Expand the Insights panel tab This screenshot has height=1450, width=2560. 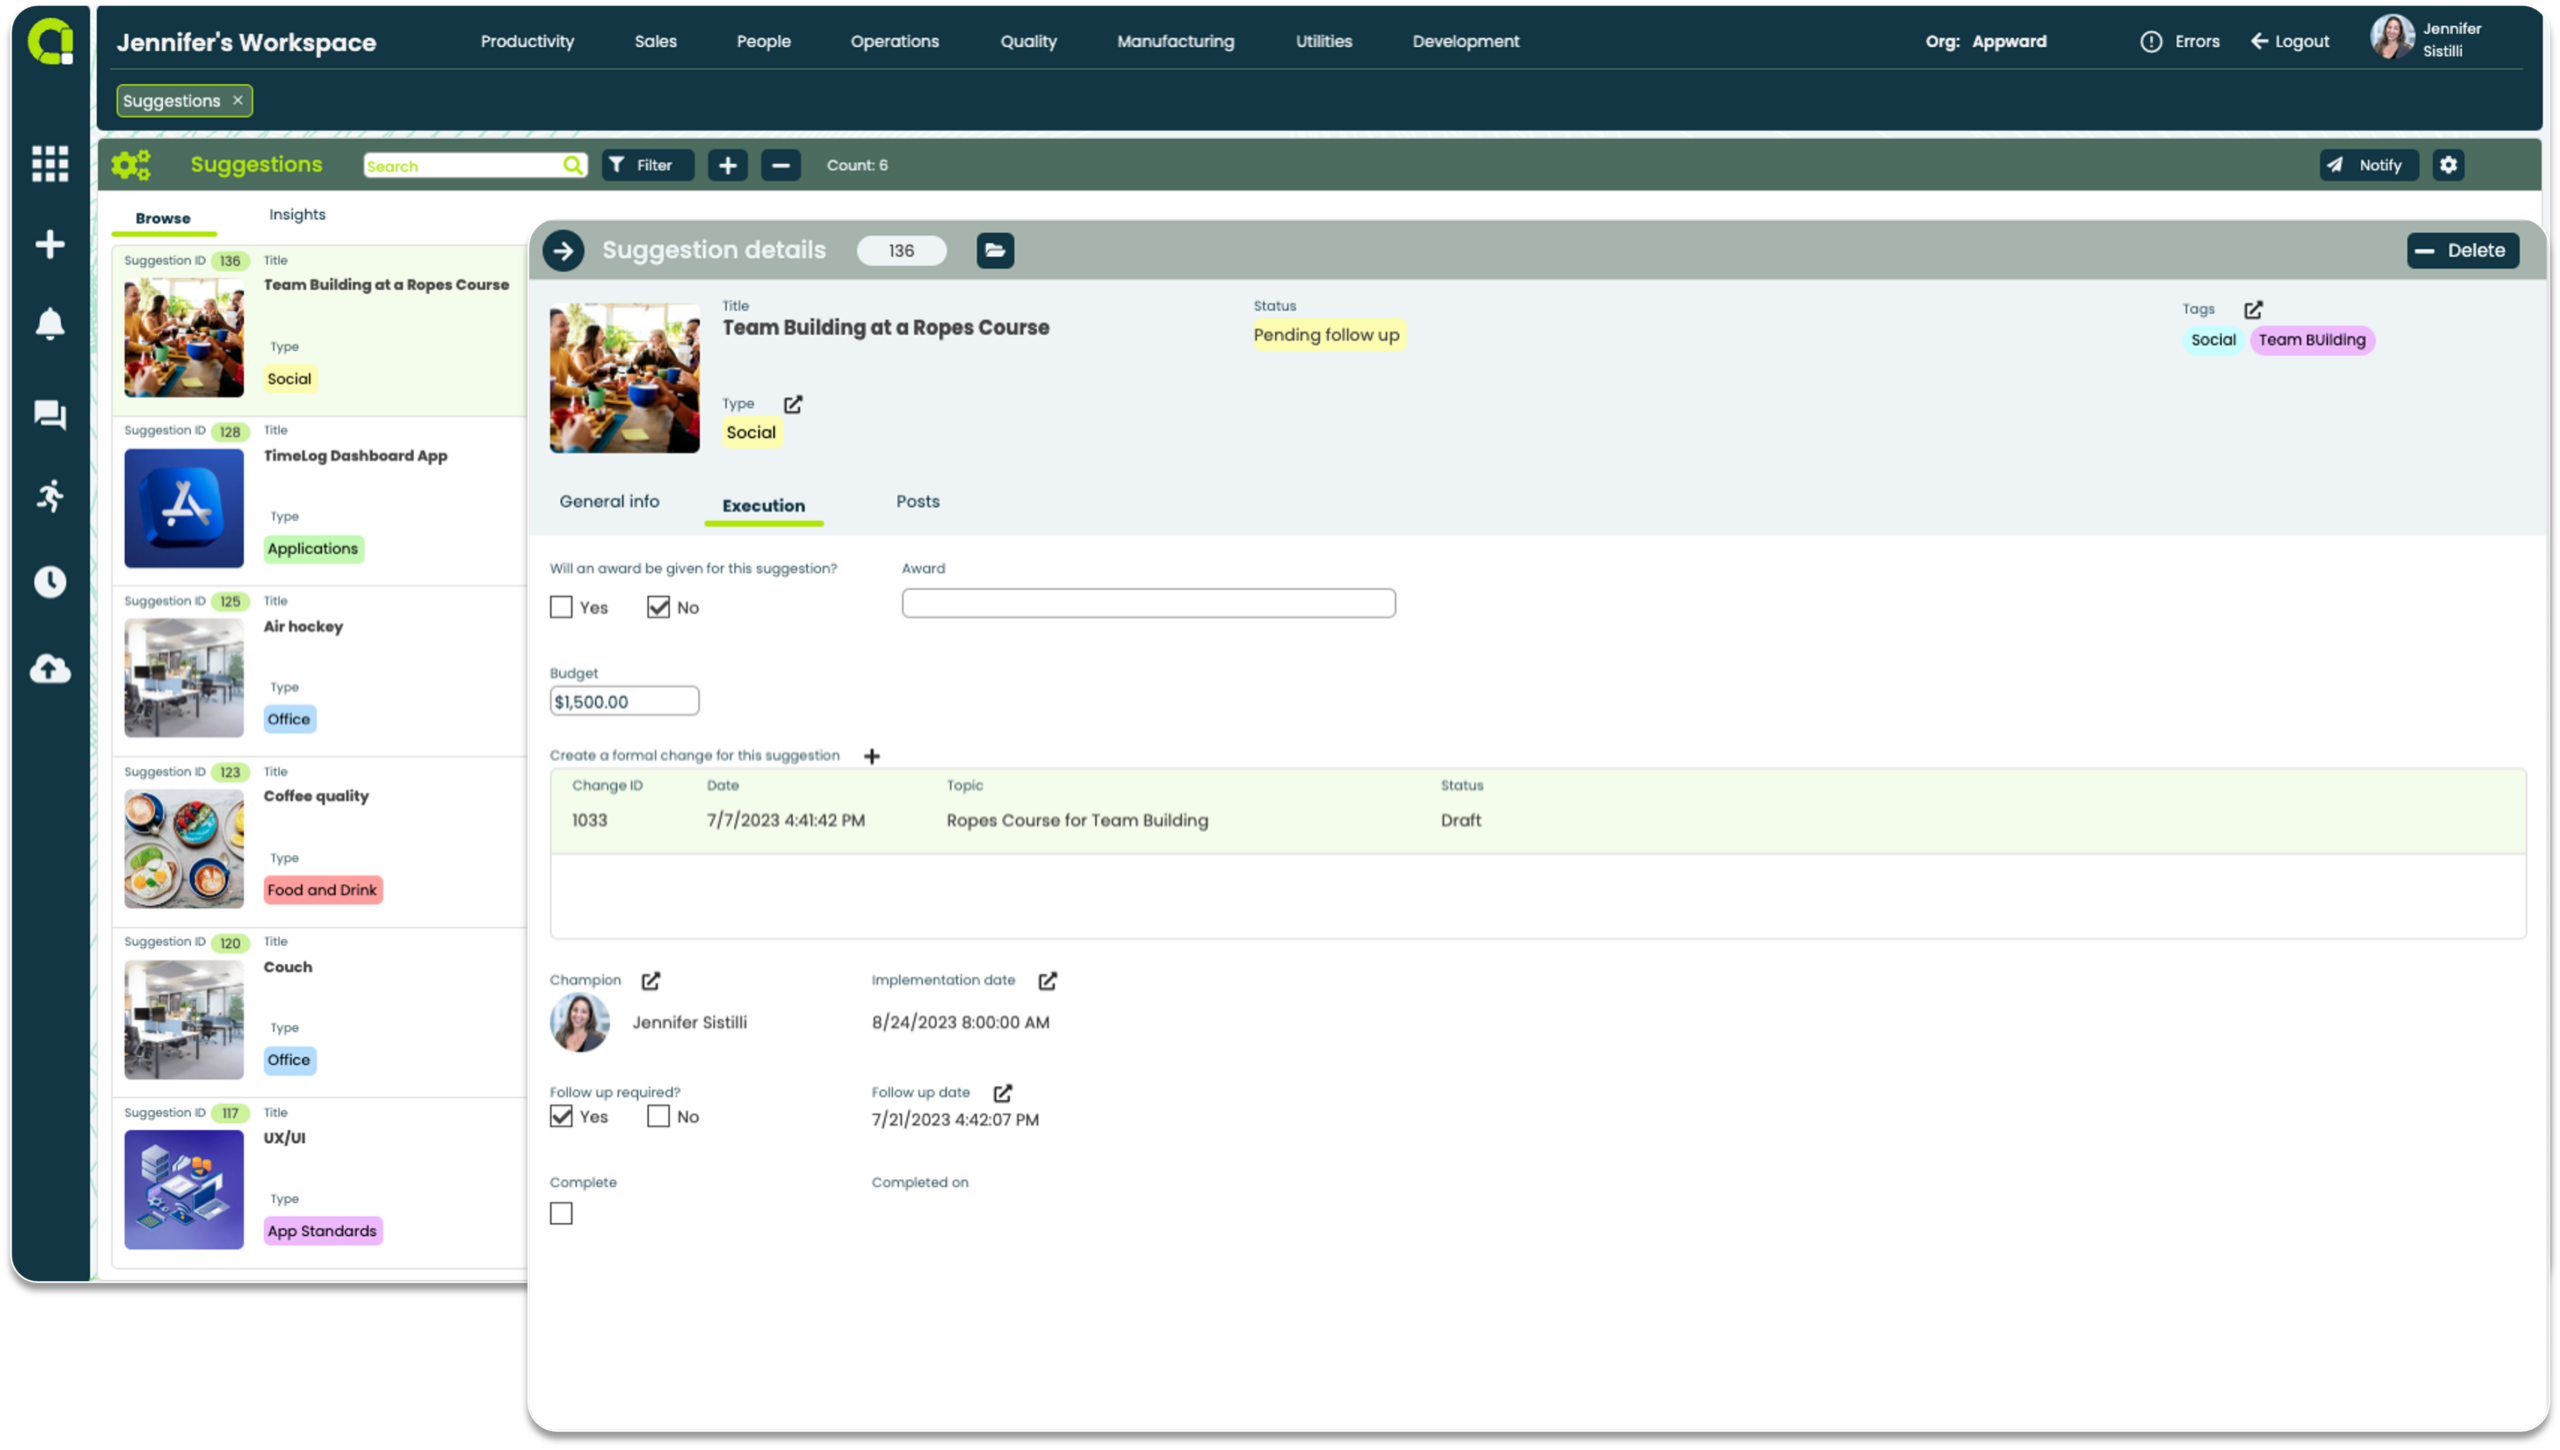(295, 213)
